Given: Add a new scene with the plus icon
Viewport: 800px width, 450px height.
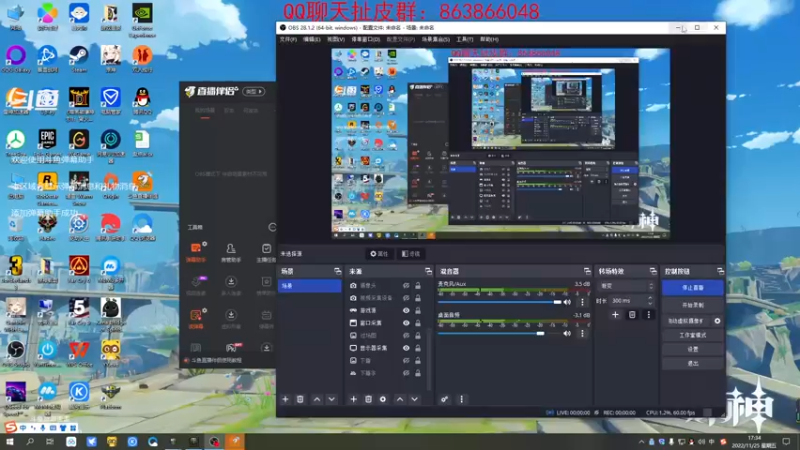Looking at the screenshot, I should 285,399.
